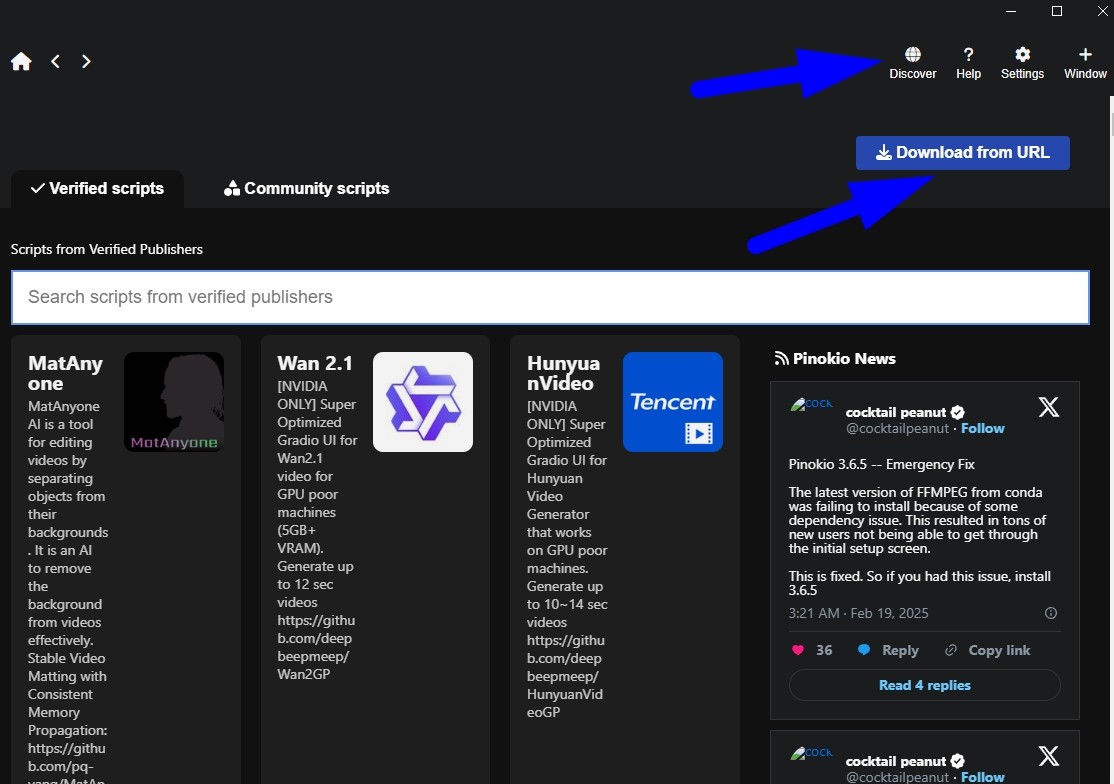This screenshot has height=784, width=1114.
Task: Minimize the Pinokio window
Action: pyautogui.click(x=1011, y=11)
